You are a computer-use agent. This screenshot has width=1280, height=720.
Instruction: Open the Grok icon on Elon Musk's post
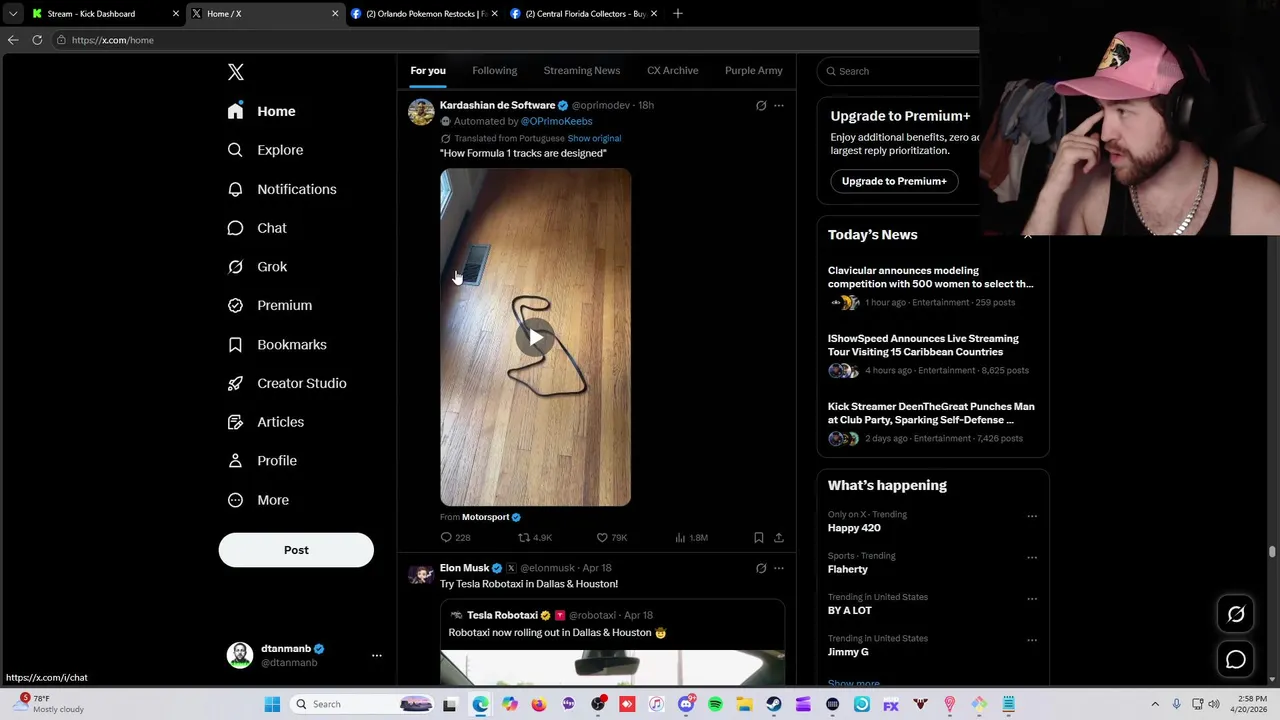click(761, 568)
